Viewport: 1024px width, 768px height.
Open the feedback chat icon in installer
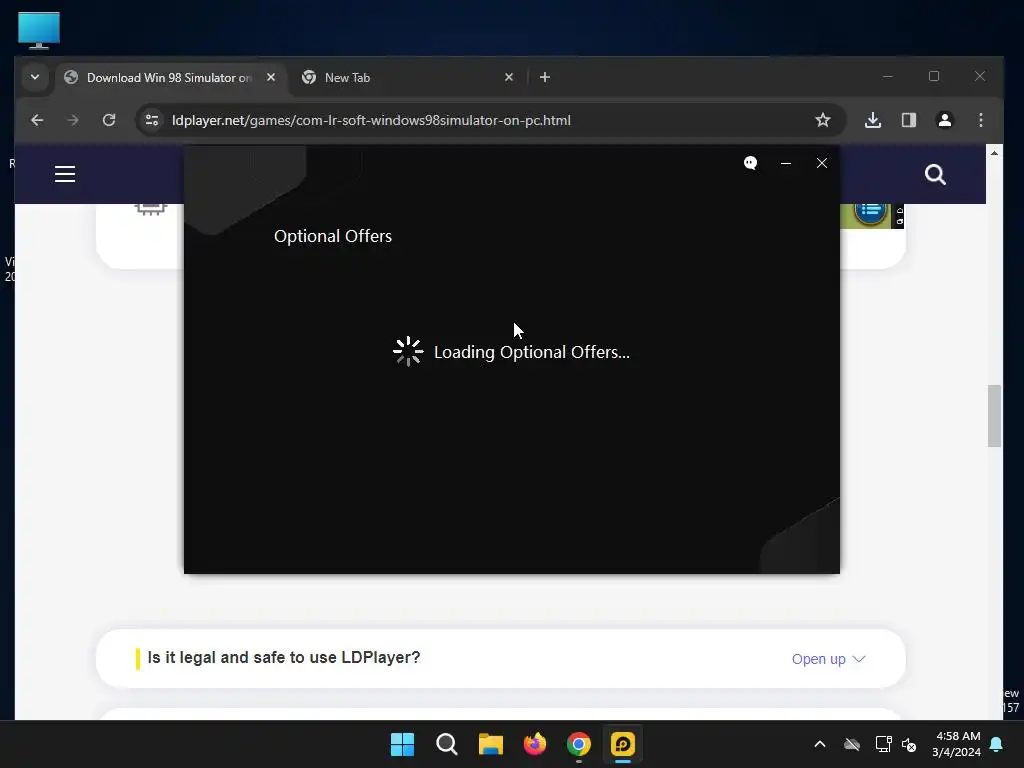click(750, 163)
